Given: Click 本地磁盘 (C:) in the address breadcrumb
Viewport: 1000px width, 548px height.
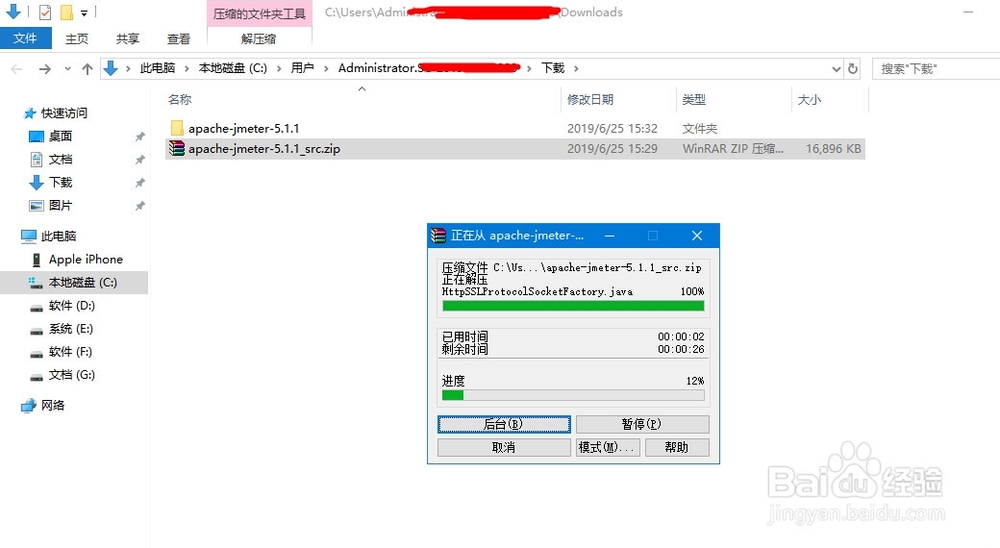Looking at the screenshot, I should tap(233, 68).
